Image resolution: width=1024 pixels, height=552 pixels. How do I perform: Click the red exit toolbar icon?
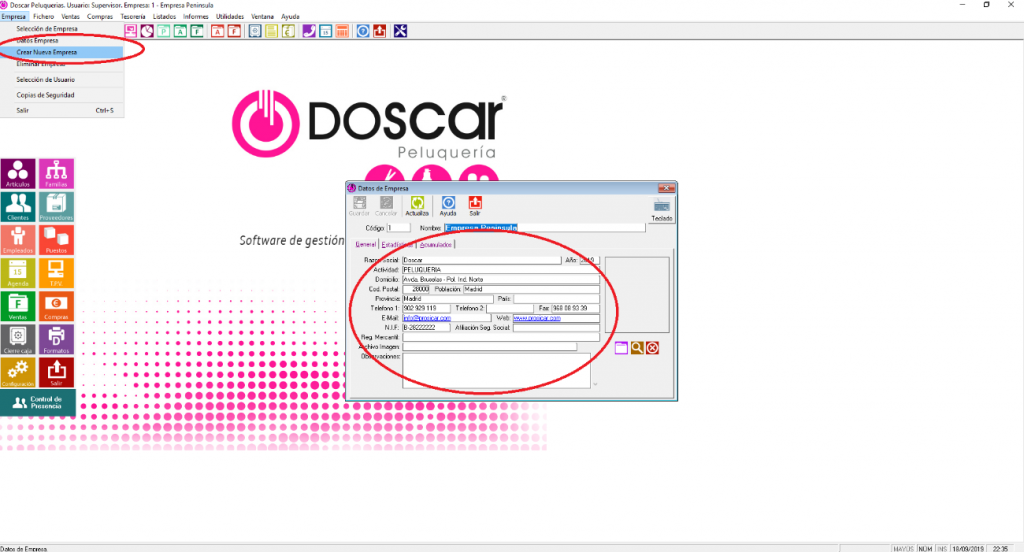click(x=379, y=31)
